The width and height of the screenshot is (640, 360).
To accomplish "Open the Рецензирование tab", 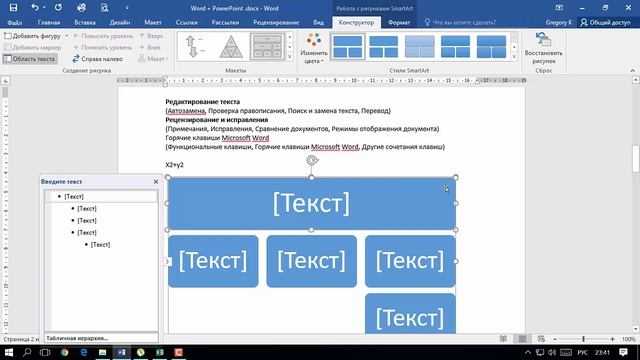I will 276,22.
